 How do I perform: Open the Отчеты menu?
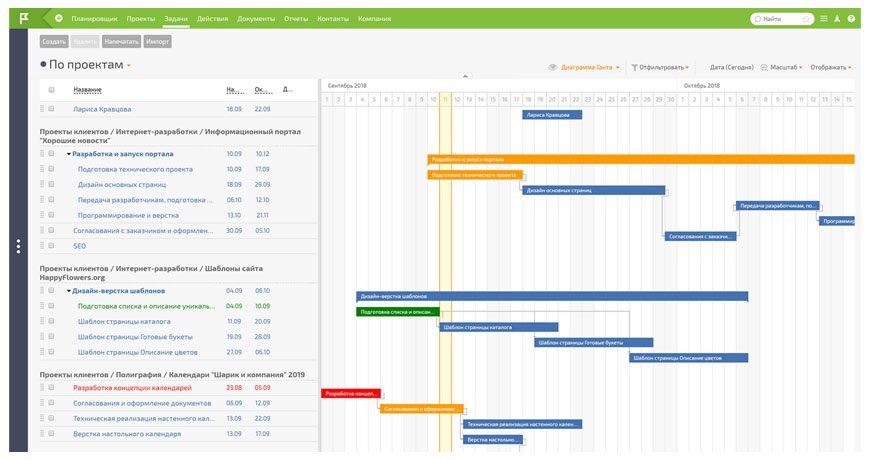296,18
